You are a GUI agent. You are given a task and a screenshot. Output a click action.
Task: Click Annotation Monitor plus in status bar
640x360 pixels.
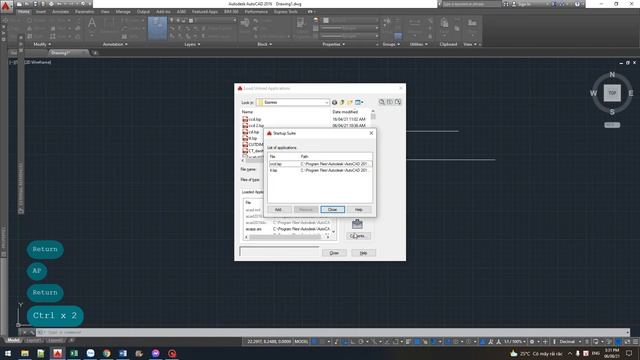[545, 342]
